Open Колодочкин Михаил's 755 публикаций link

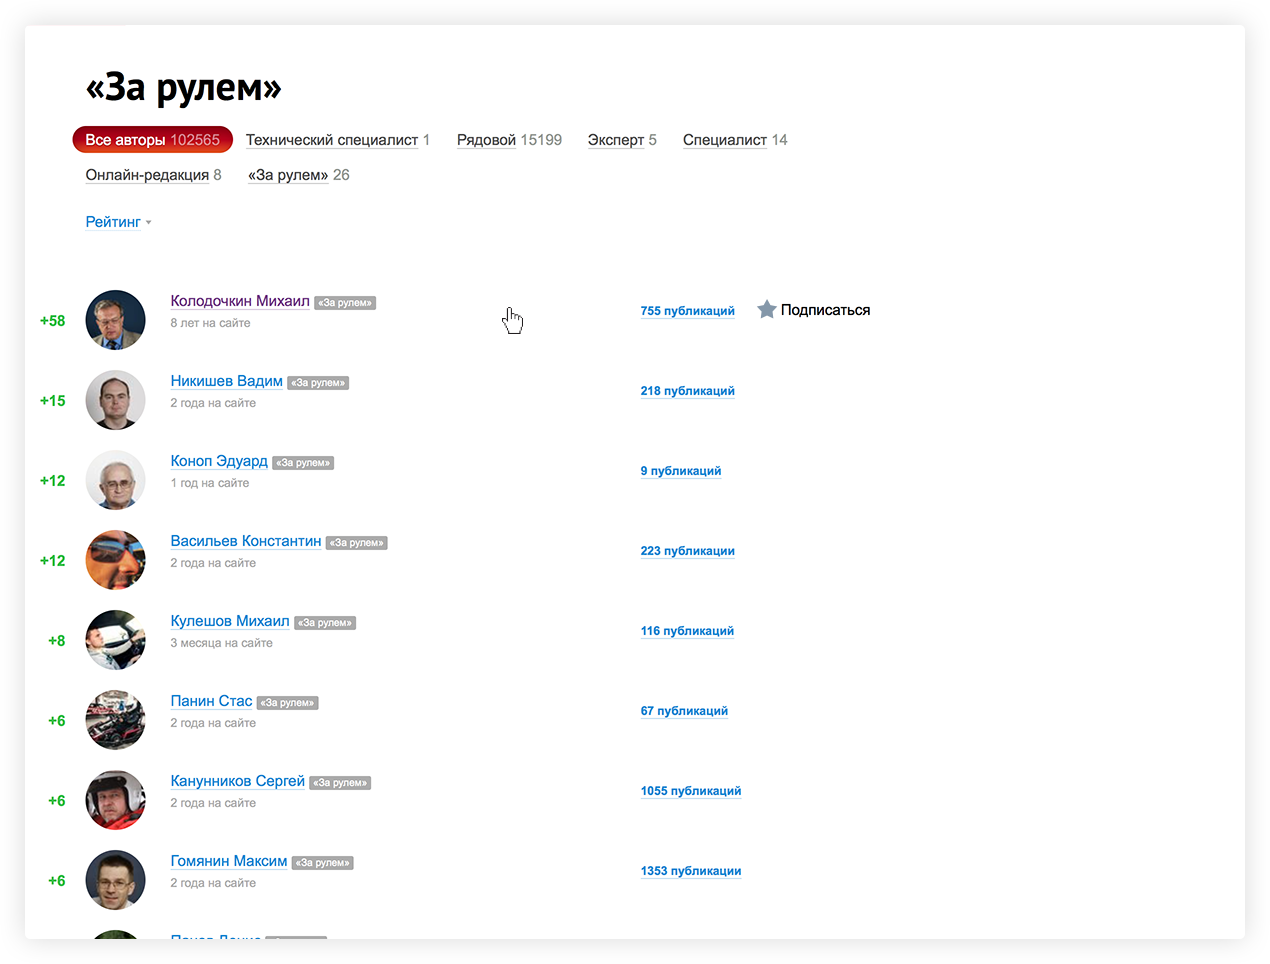pyautogui.click(x=687, y=311)
